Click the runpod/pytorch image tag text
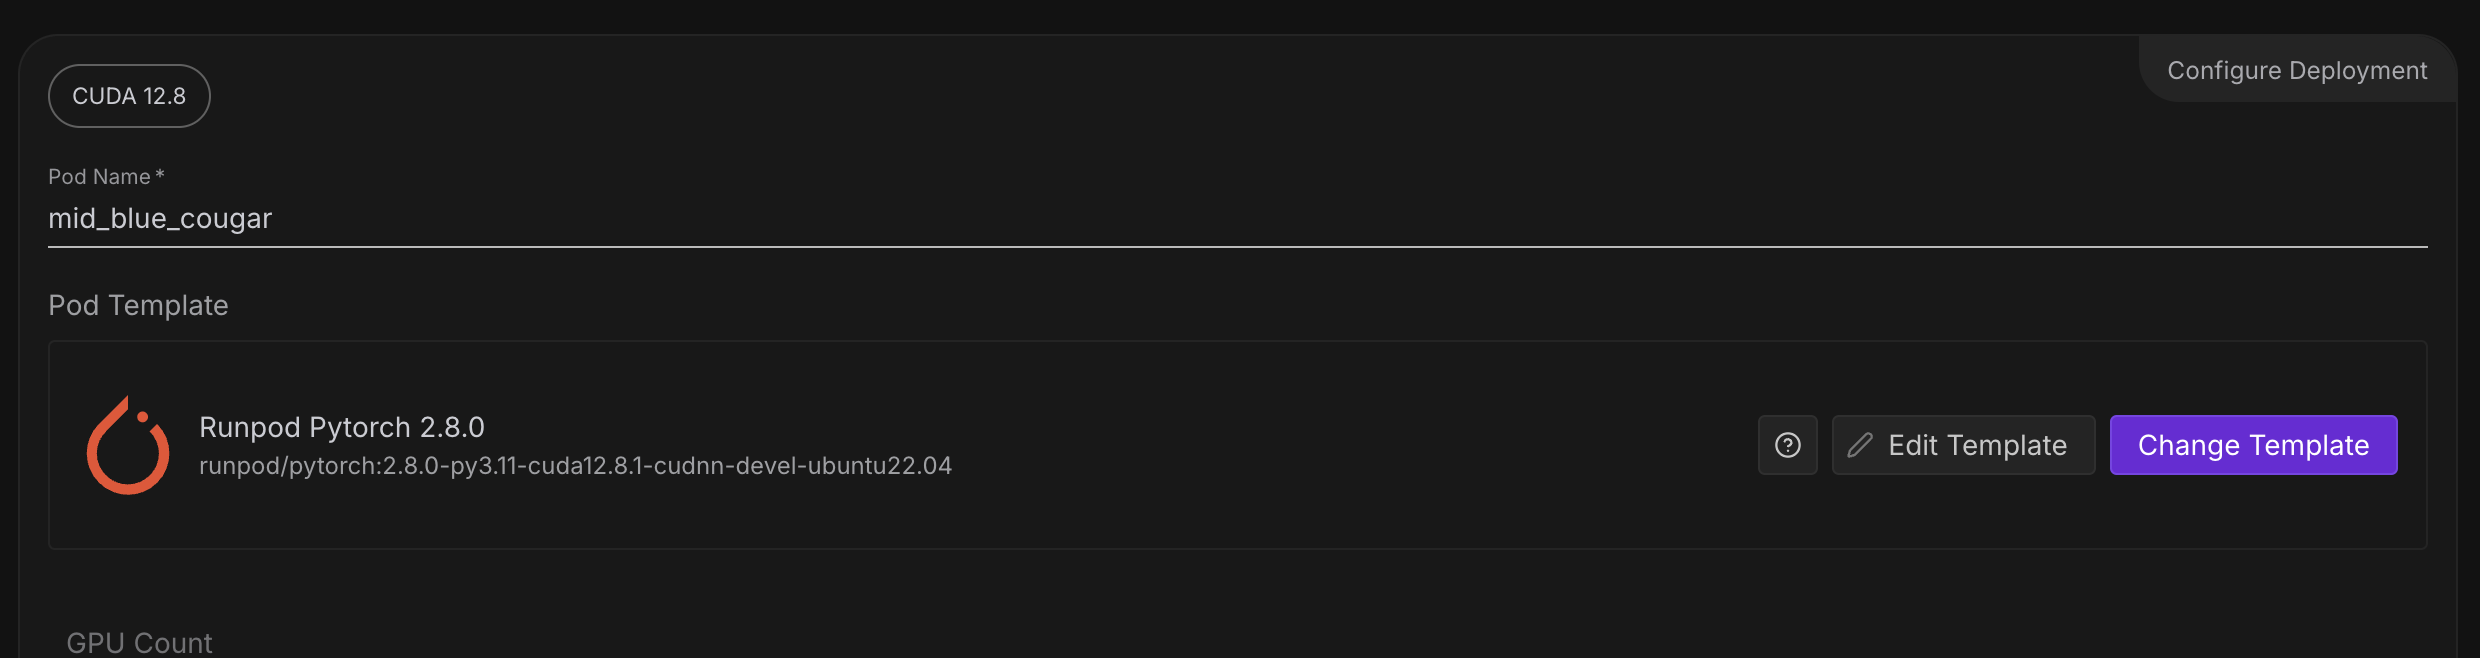 (575, 466)
